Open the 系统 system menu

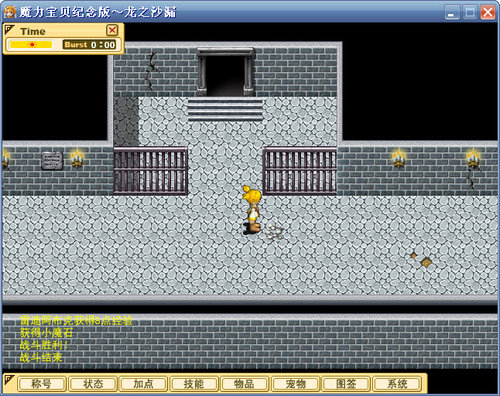(x=397, y=384)
